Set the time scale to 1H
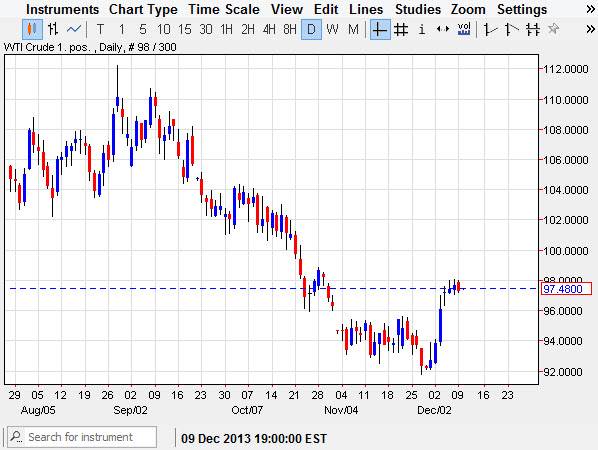This screenshot has height=450, width=598. pyautogui.click(x=227, y=29)
